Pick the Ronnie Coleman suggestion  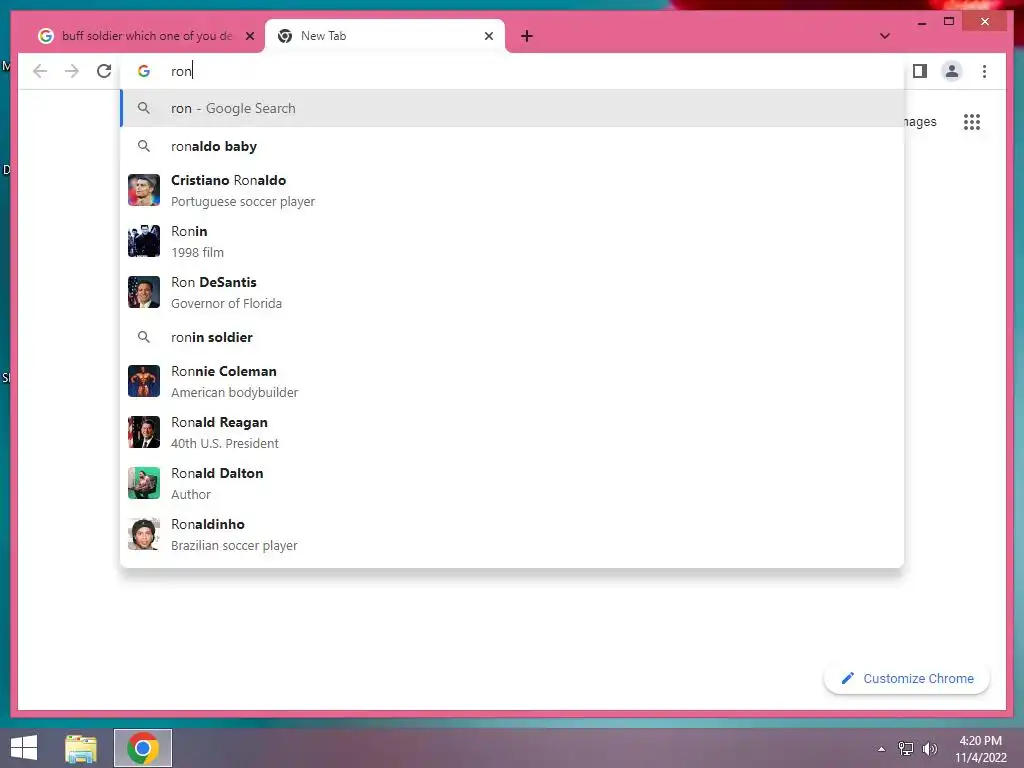pos(512,381)
